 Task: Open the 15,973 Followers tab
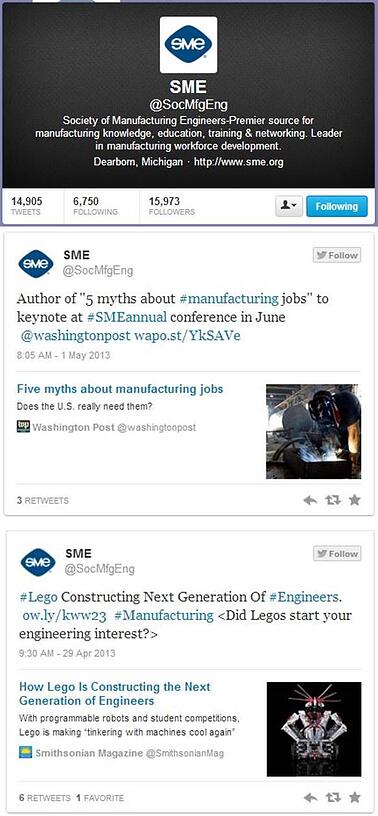(172, 206)
